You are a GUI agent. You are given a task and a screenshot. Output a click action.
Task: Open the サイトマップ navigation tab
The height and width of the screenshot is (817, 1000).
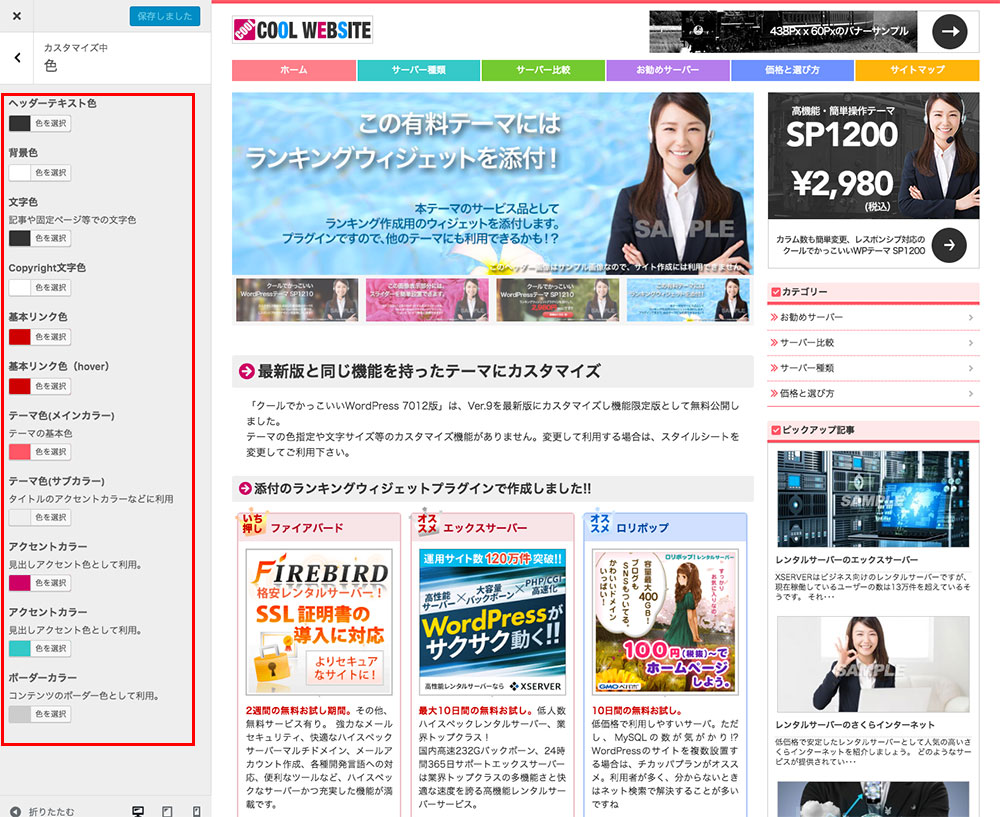pyautogui.click(x=917, y=70)
